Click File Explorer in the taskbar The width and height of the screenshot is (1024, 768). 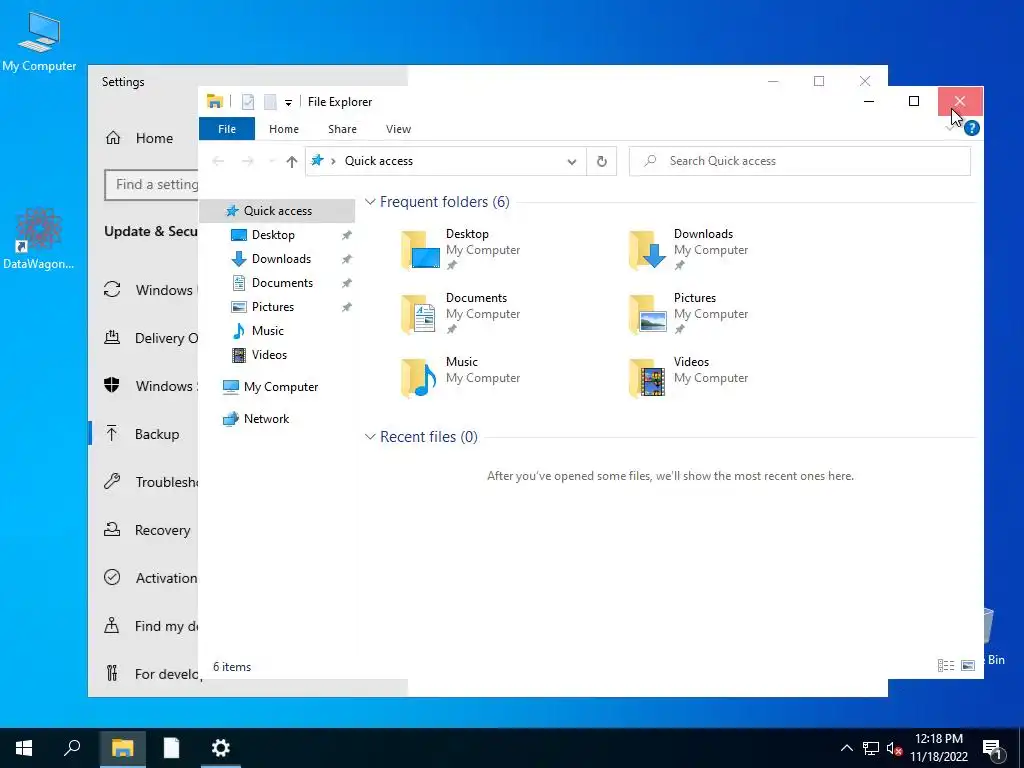[x=122, y=748]
